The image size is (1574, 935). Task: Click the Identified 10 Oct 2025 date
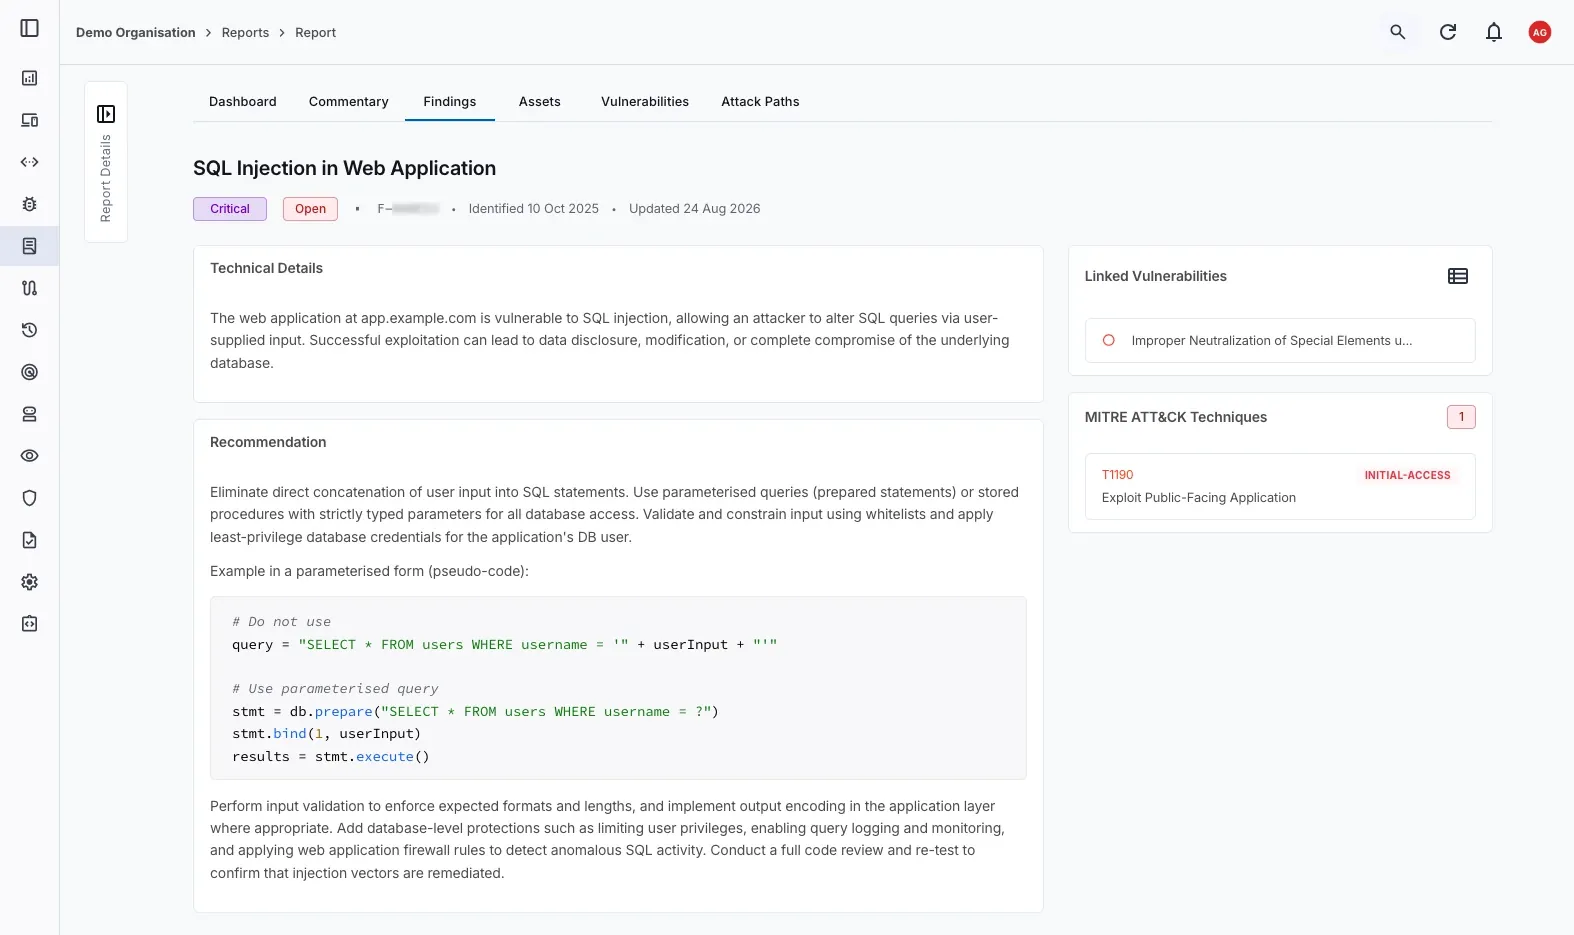(534, 209)
